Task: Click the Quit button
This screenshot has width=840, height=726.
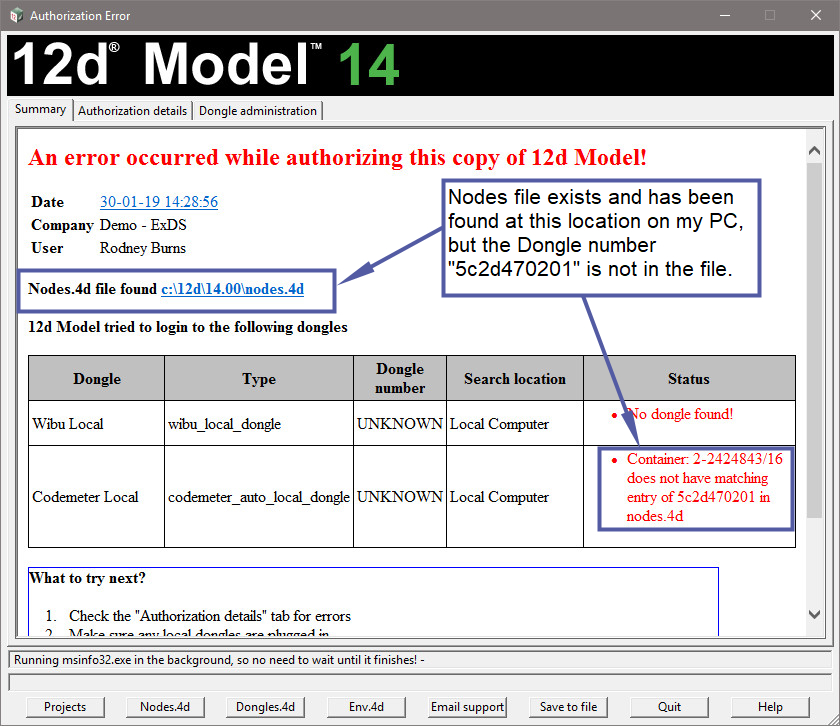Action: tap(669, 707)
